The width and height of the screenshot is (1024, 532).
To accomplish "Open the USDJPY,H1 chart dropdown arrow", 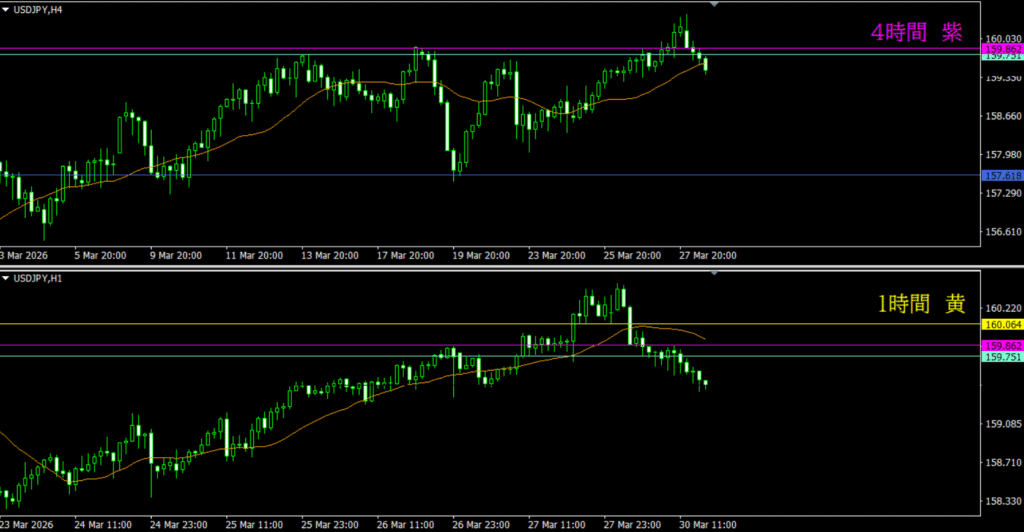I will tap(6, 277).
